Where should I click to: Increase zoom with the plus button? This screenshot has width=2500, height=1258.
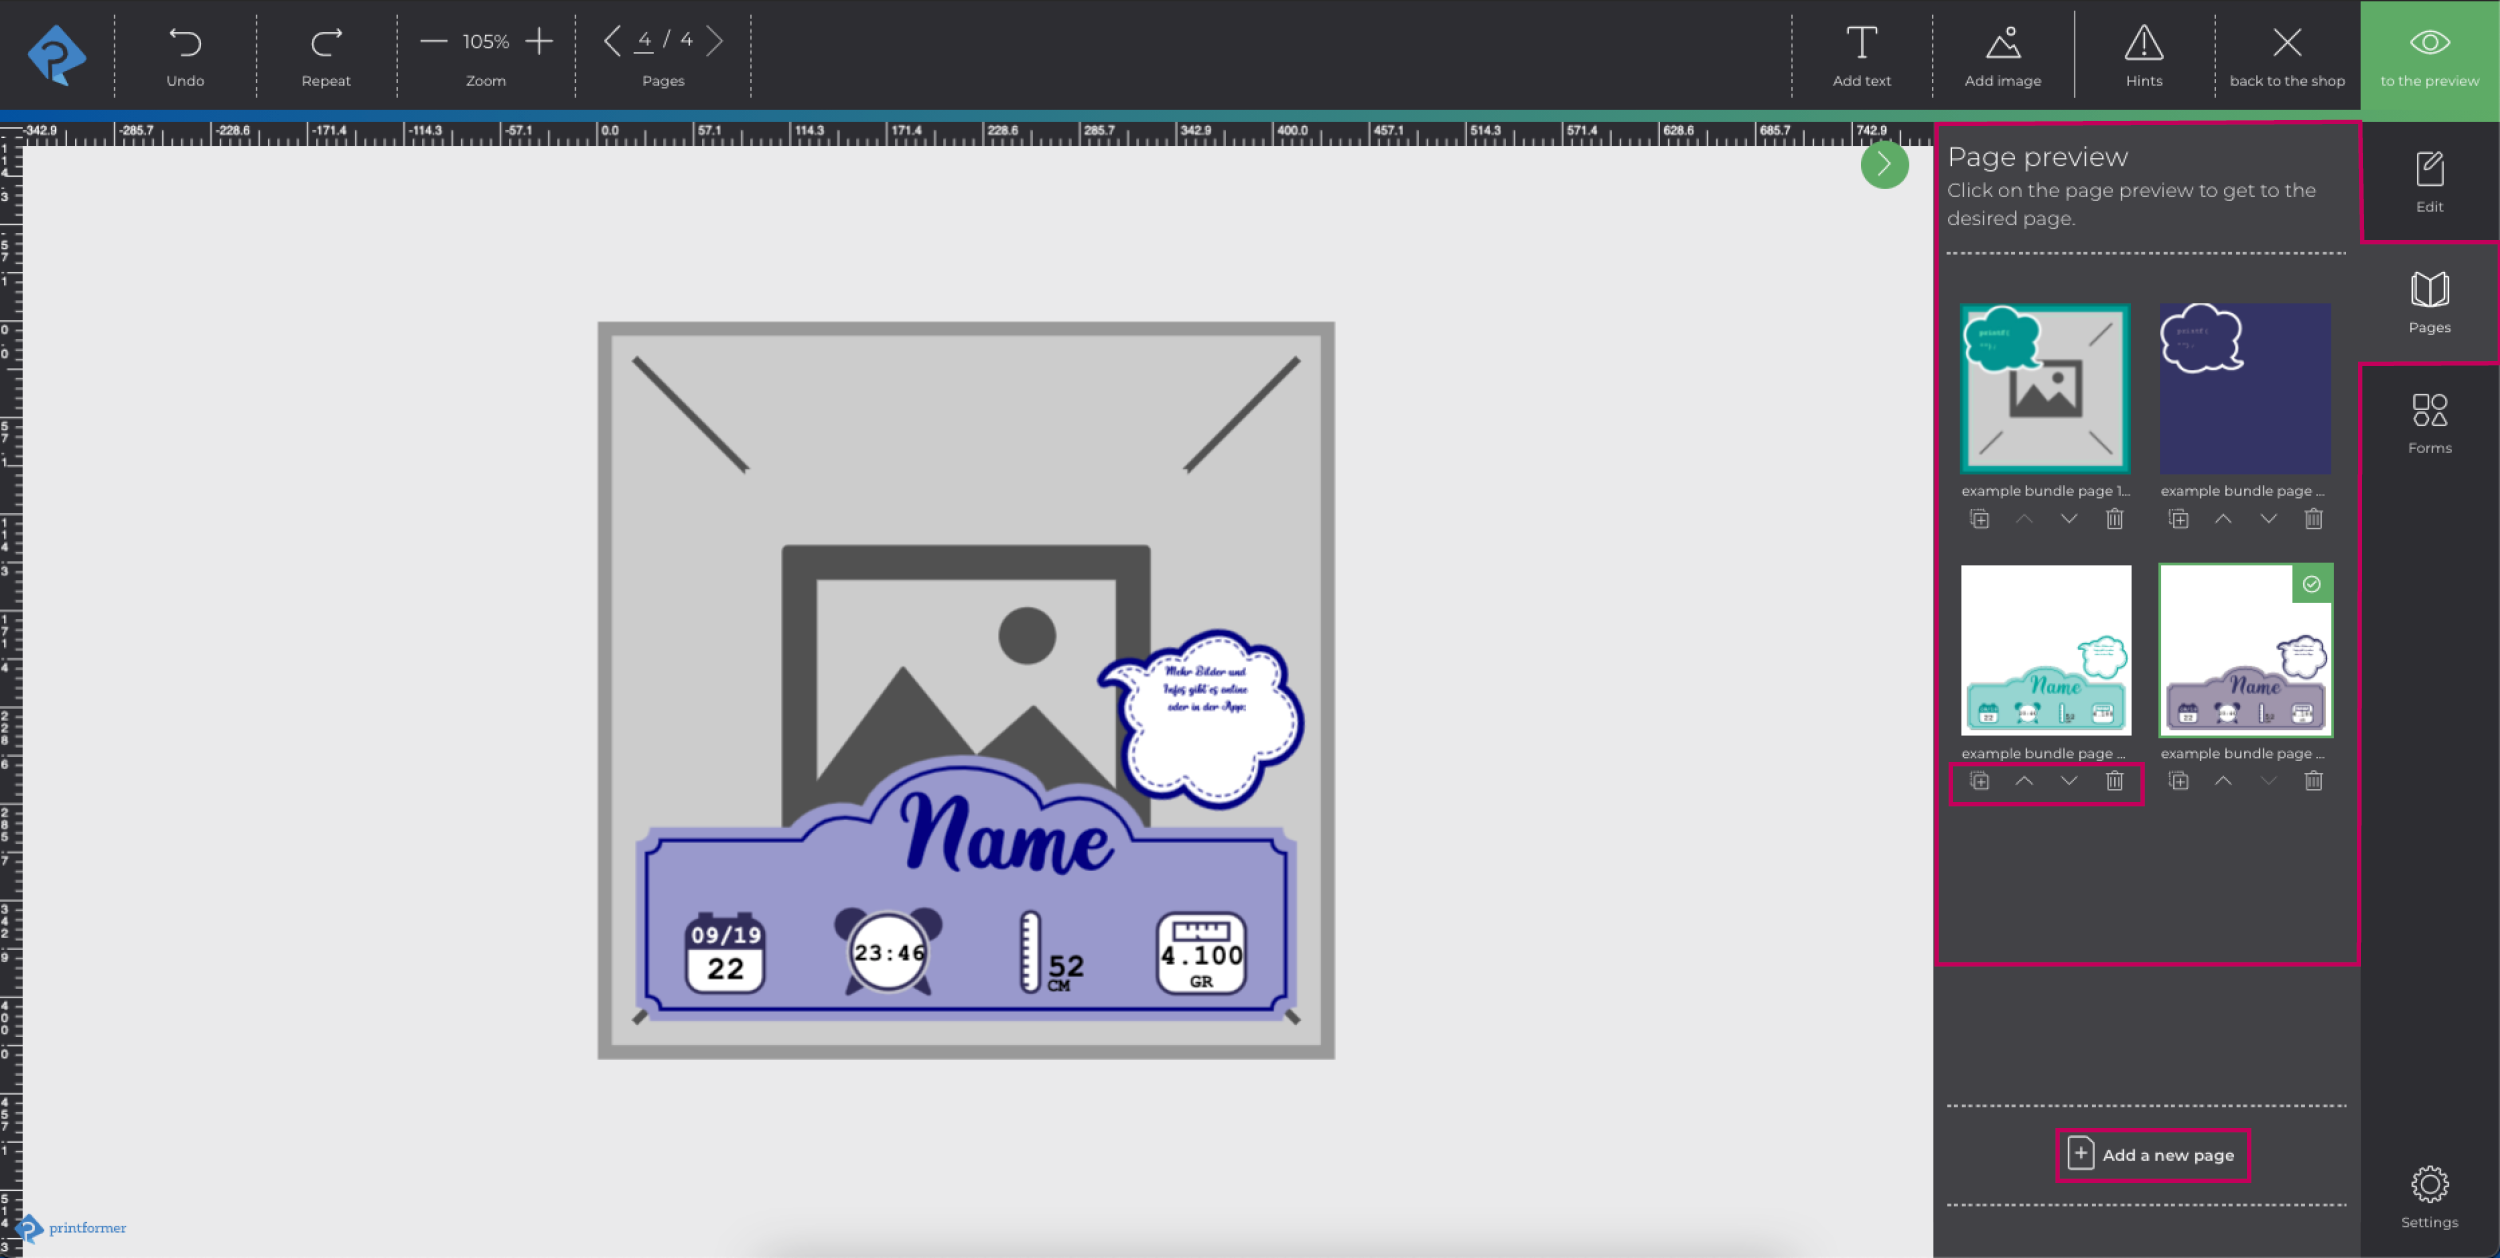point(539,41)
